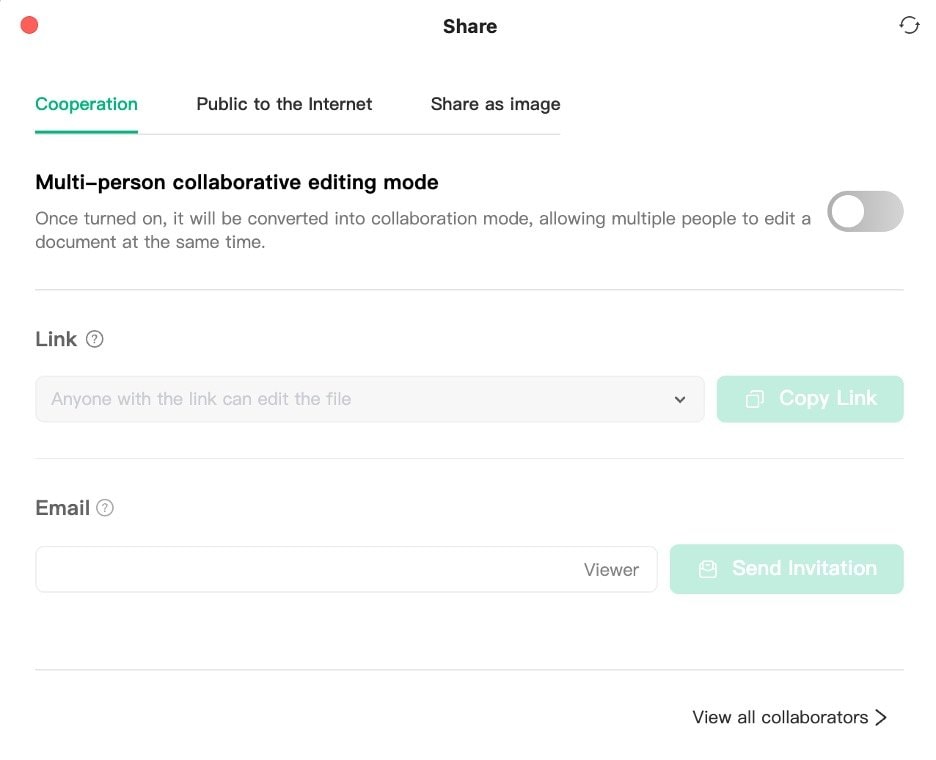Image resolution: width=936 pixels, height=760 pixels.
Task: Click the copy icon inside the Copy Link button
Action: [755, 398]
